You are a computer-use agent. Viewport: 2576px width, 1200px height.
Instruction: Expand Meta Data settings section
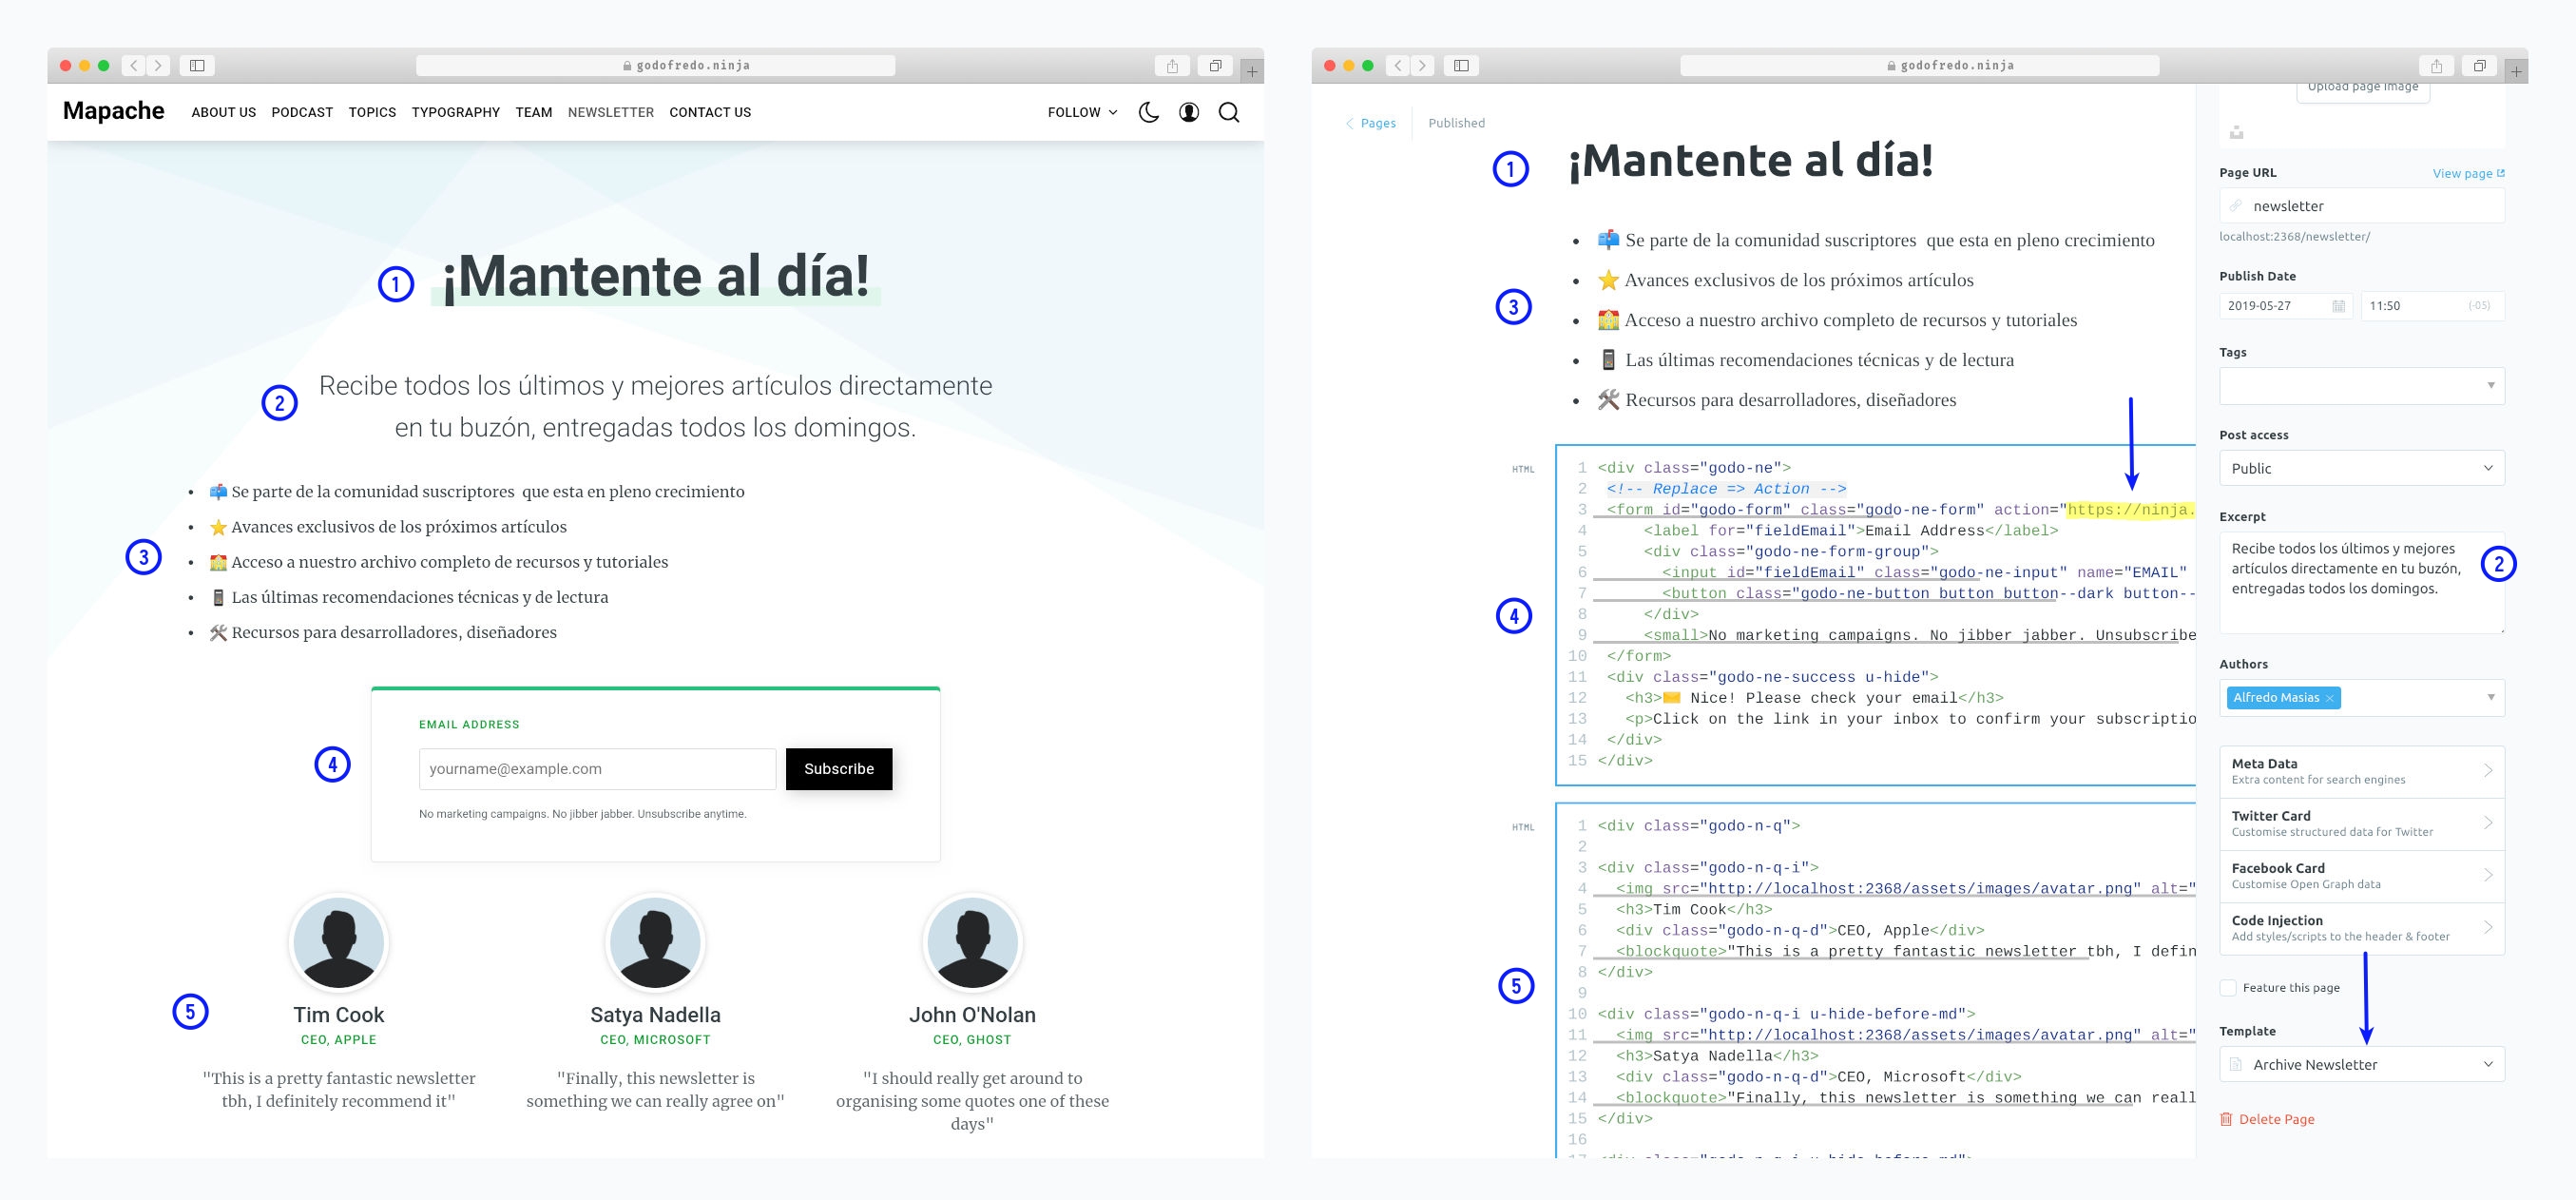click(2361, 771)
